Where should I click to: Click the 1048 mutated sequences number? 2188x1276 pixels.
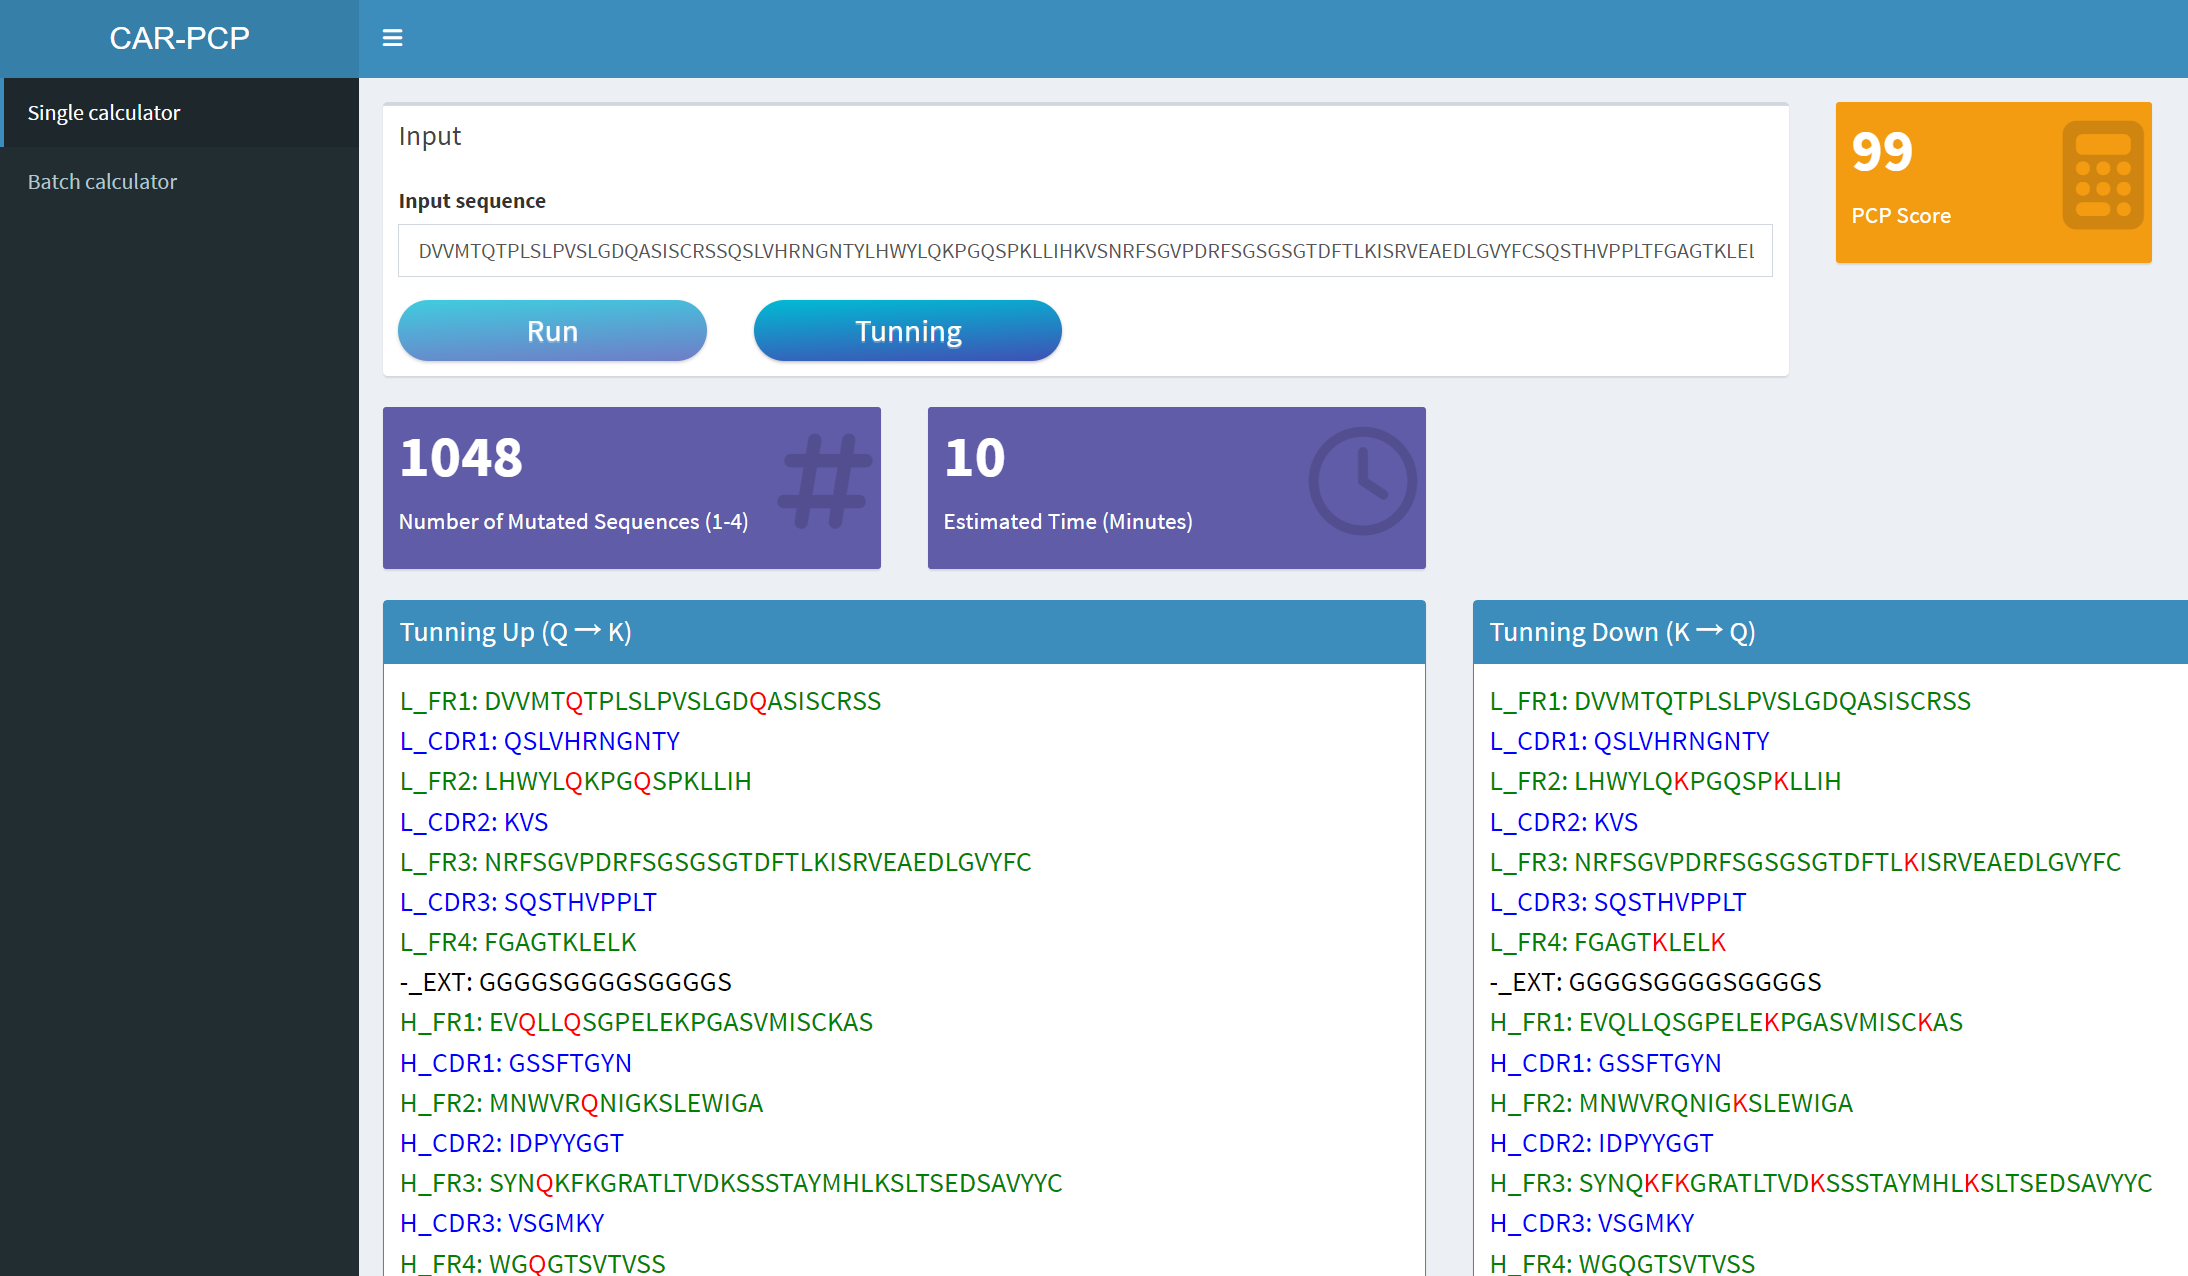click(461, 458)
